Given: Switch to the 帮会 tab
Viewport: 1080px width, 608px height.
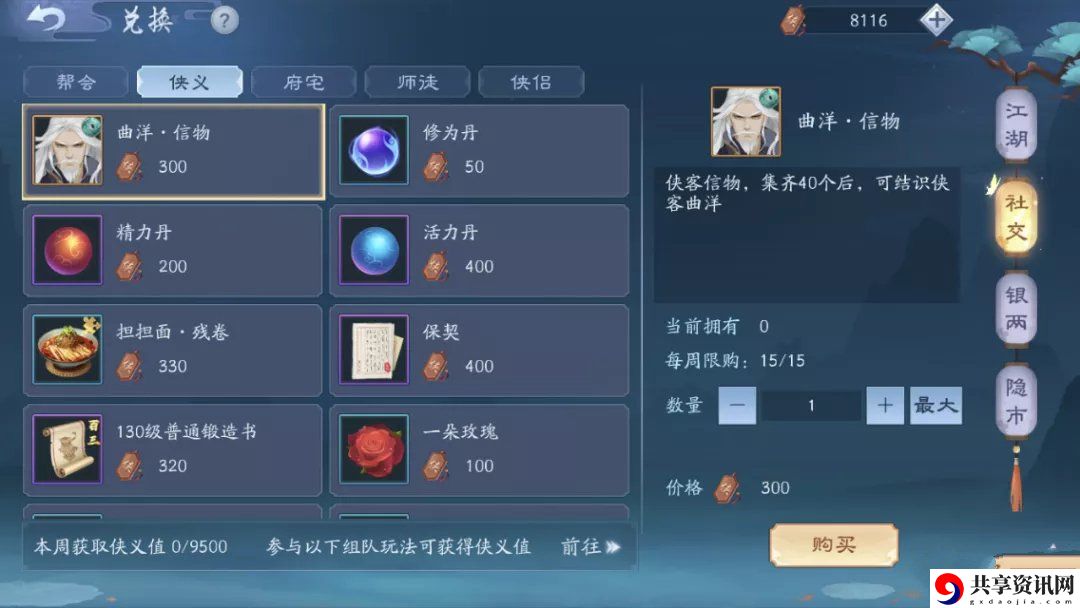Looking at the screenshot, I should click(76, 83).
